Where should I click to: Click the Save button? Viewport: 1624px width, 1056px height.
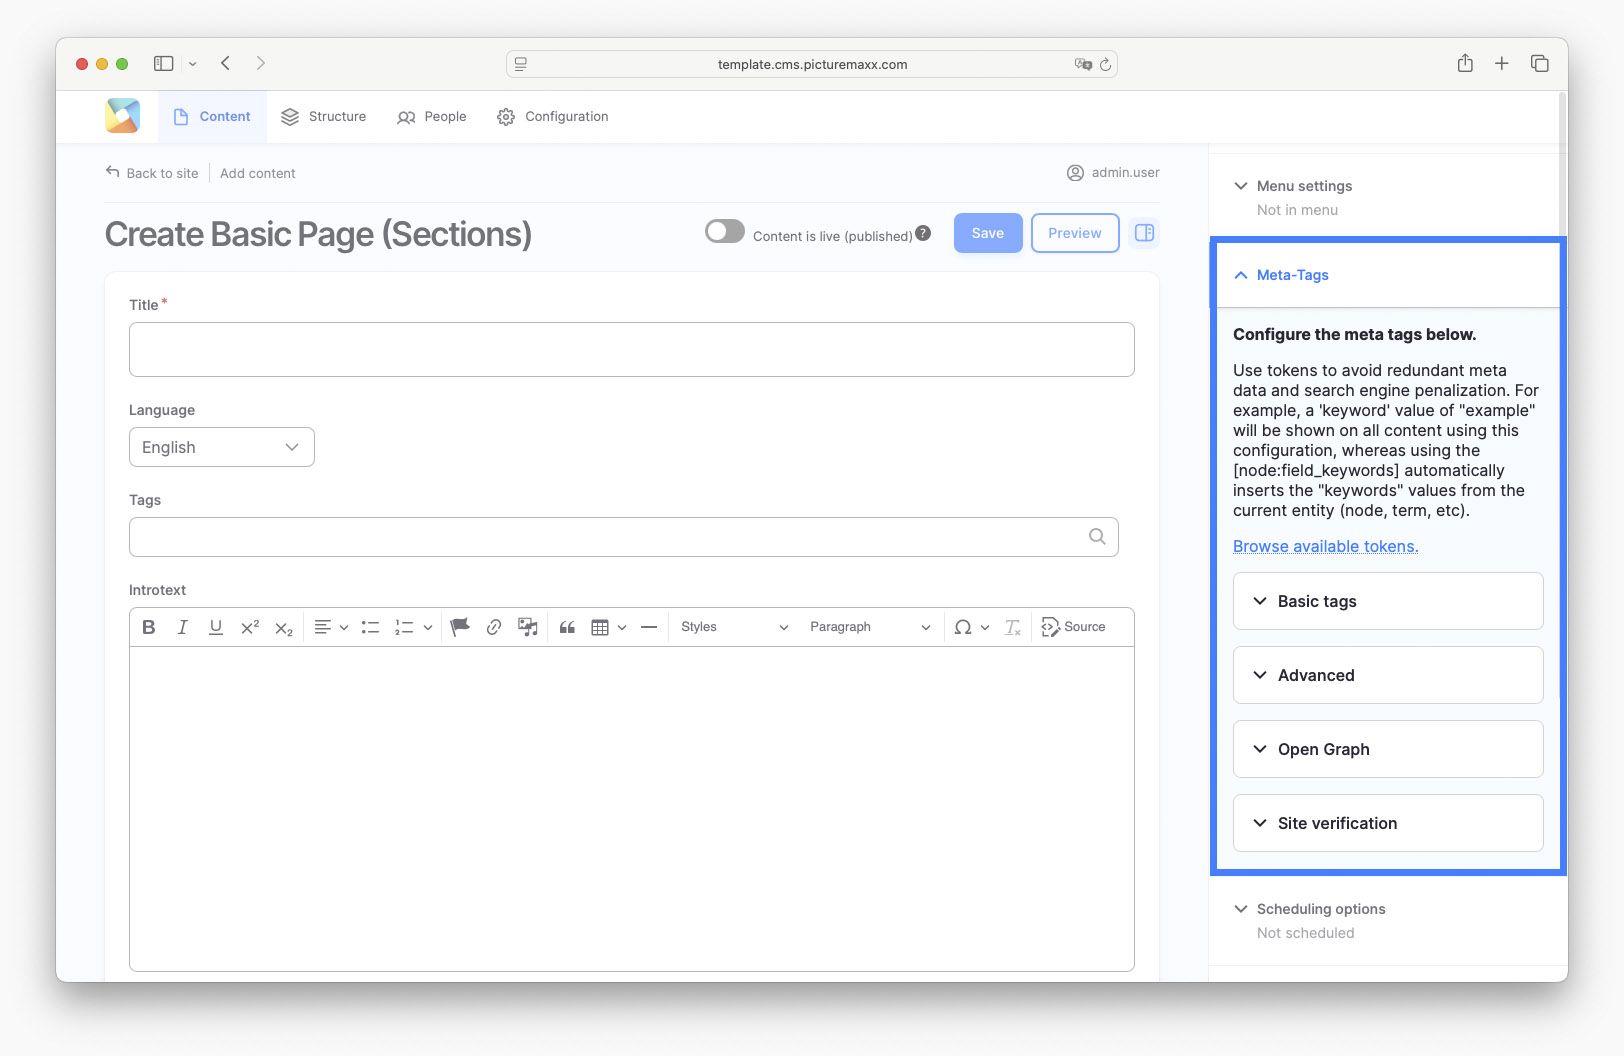(987, 233)
